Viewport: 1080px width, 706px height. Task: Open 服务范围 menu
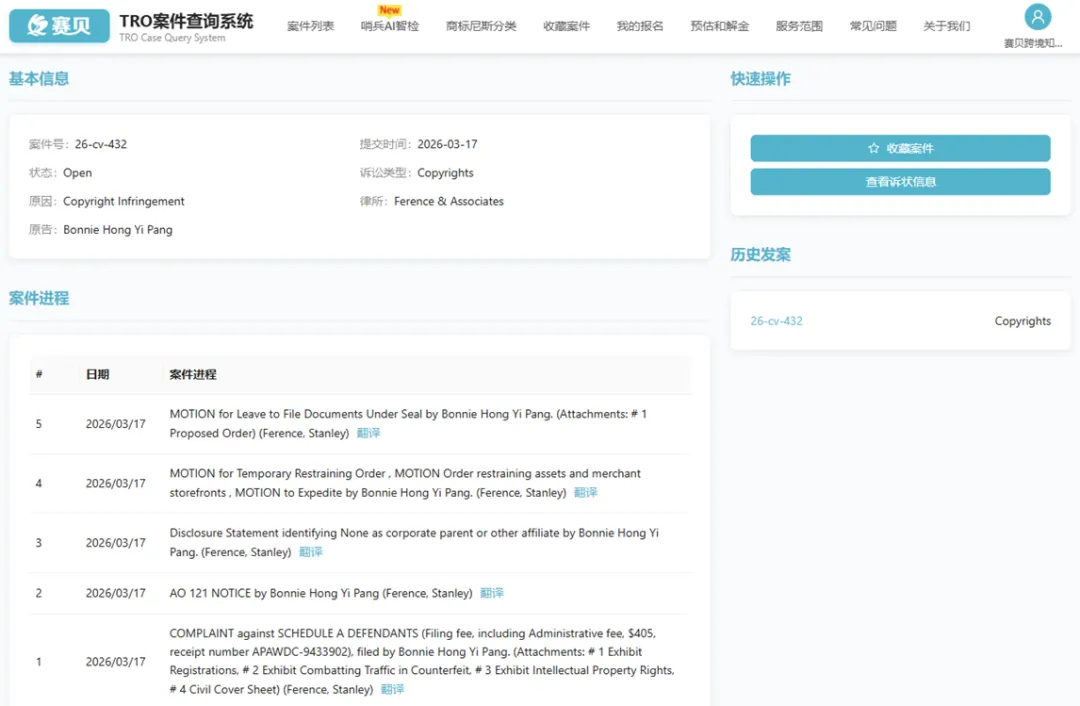[799, 26]
